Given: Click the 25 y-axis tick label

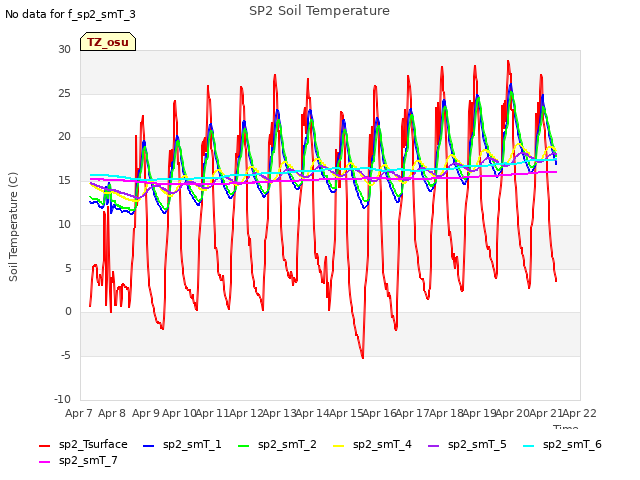Looking at the screenshot, I should [64, 93].
